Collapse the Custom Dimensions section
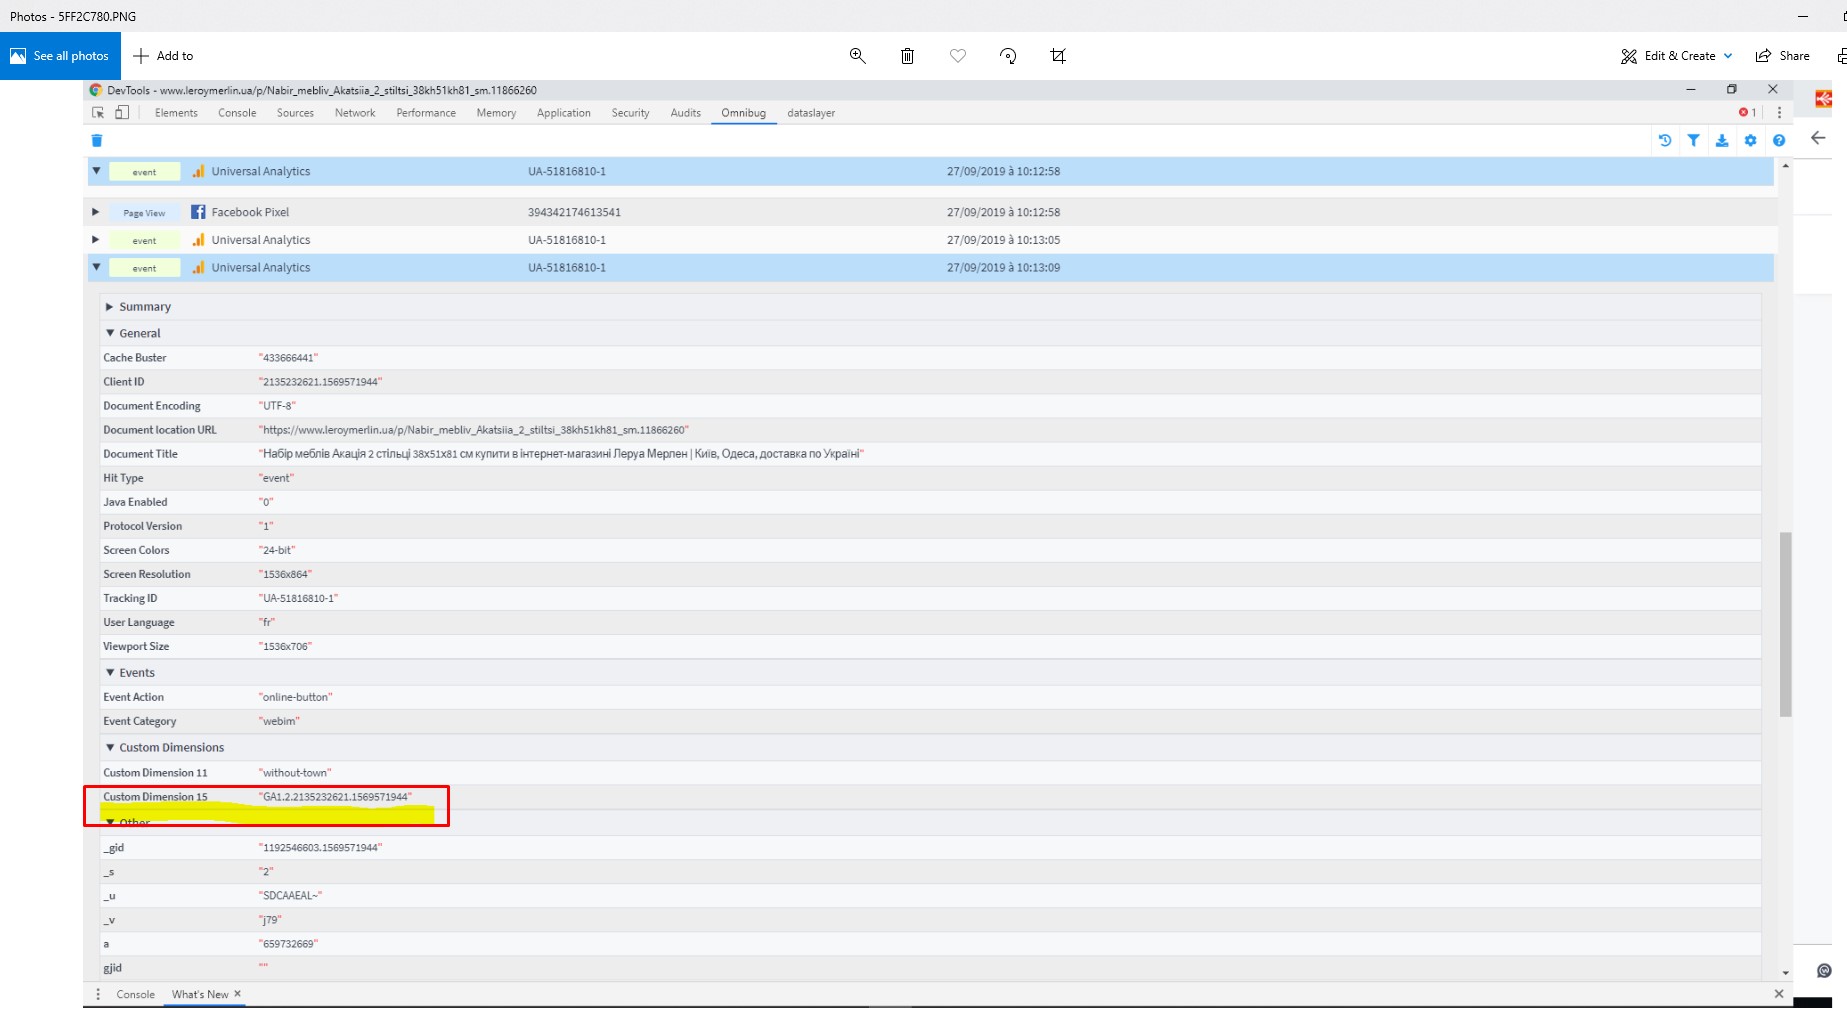 click(110, 747)
